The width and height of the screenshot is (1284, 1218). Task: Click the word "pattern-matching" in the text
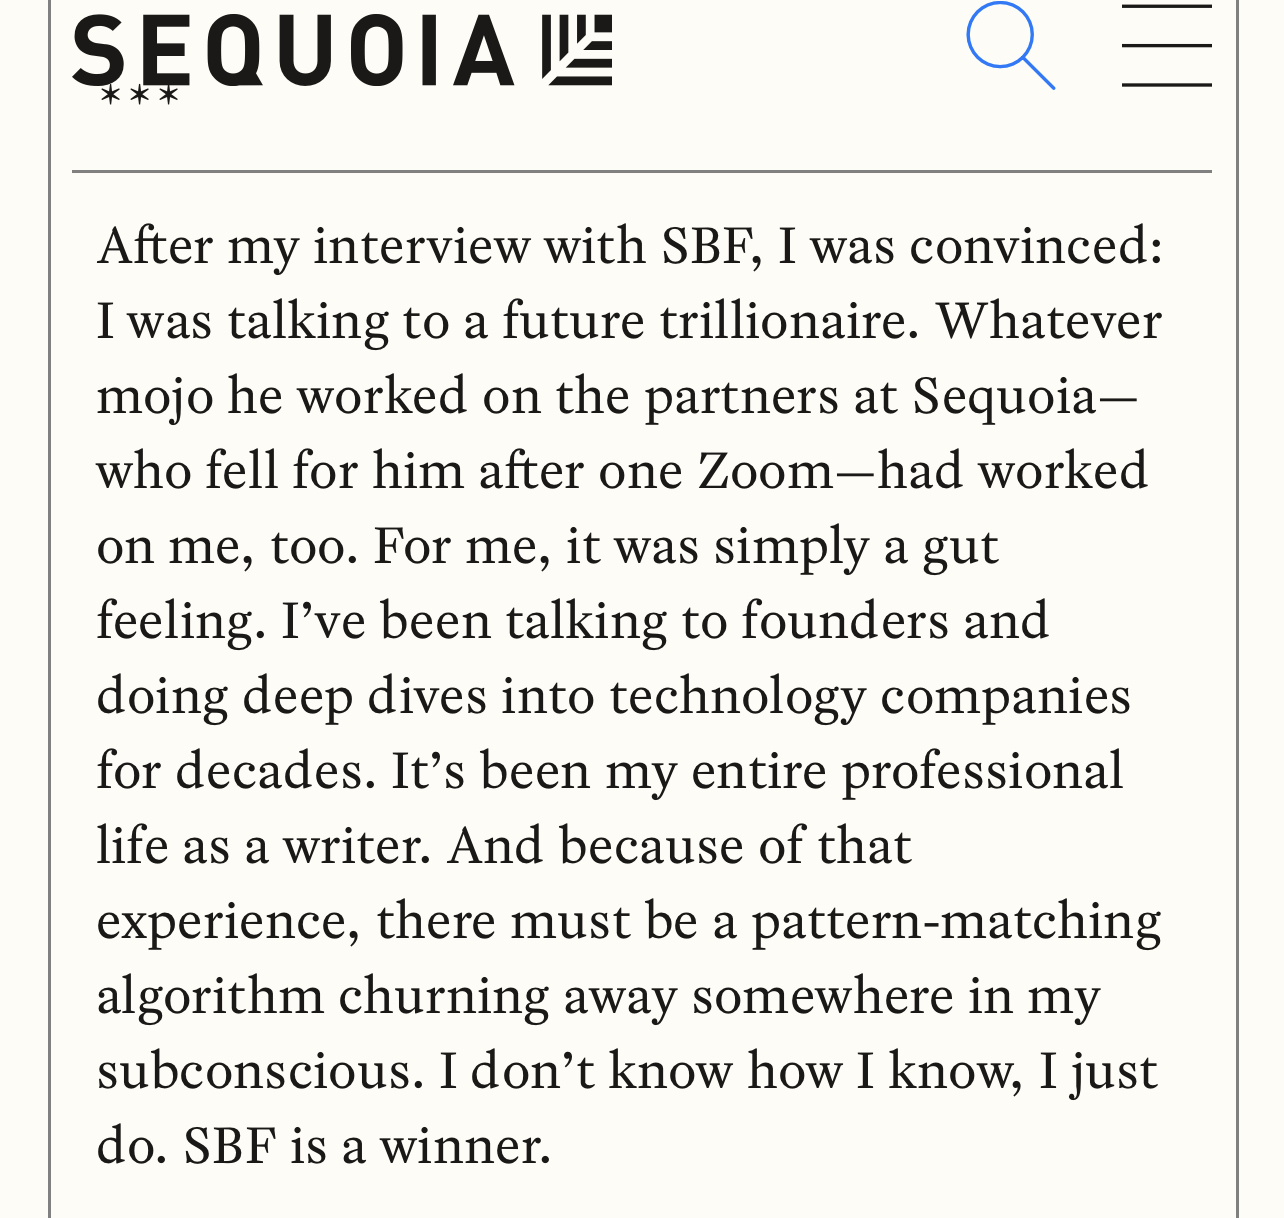(x=956, y=922)
